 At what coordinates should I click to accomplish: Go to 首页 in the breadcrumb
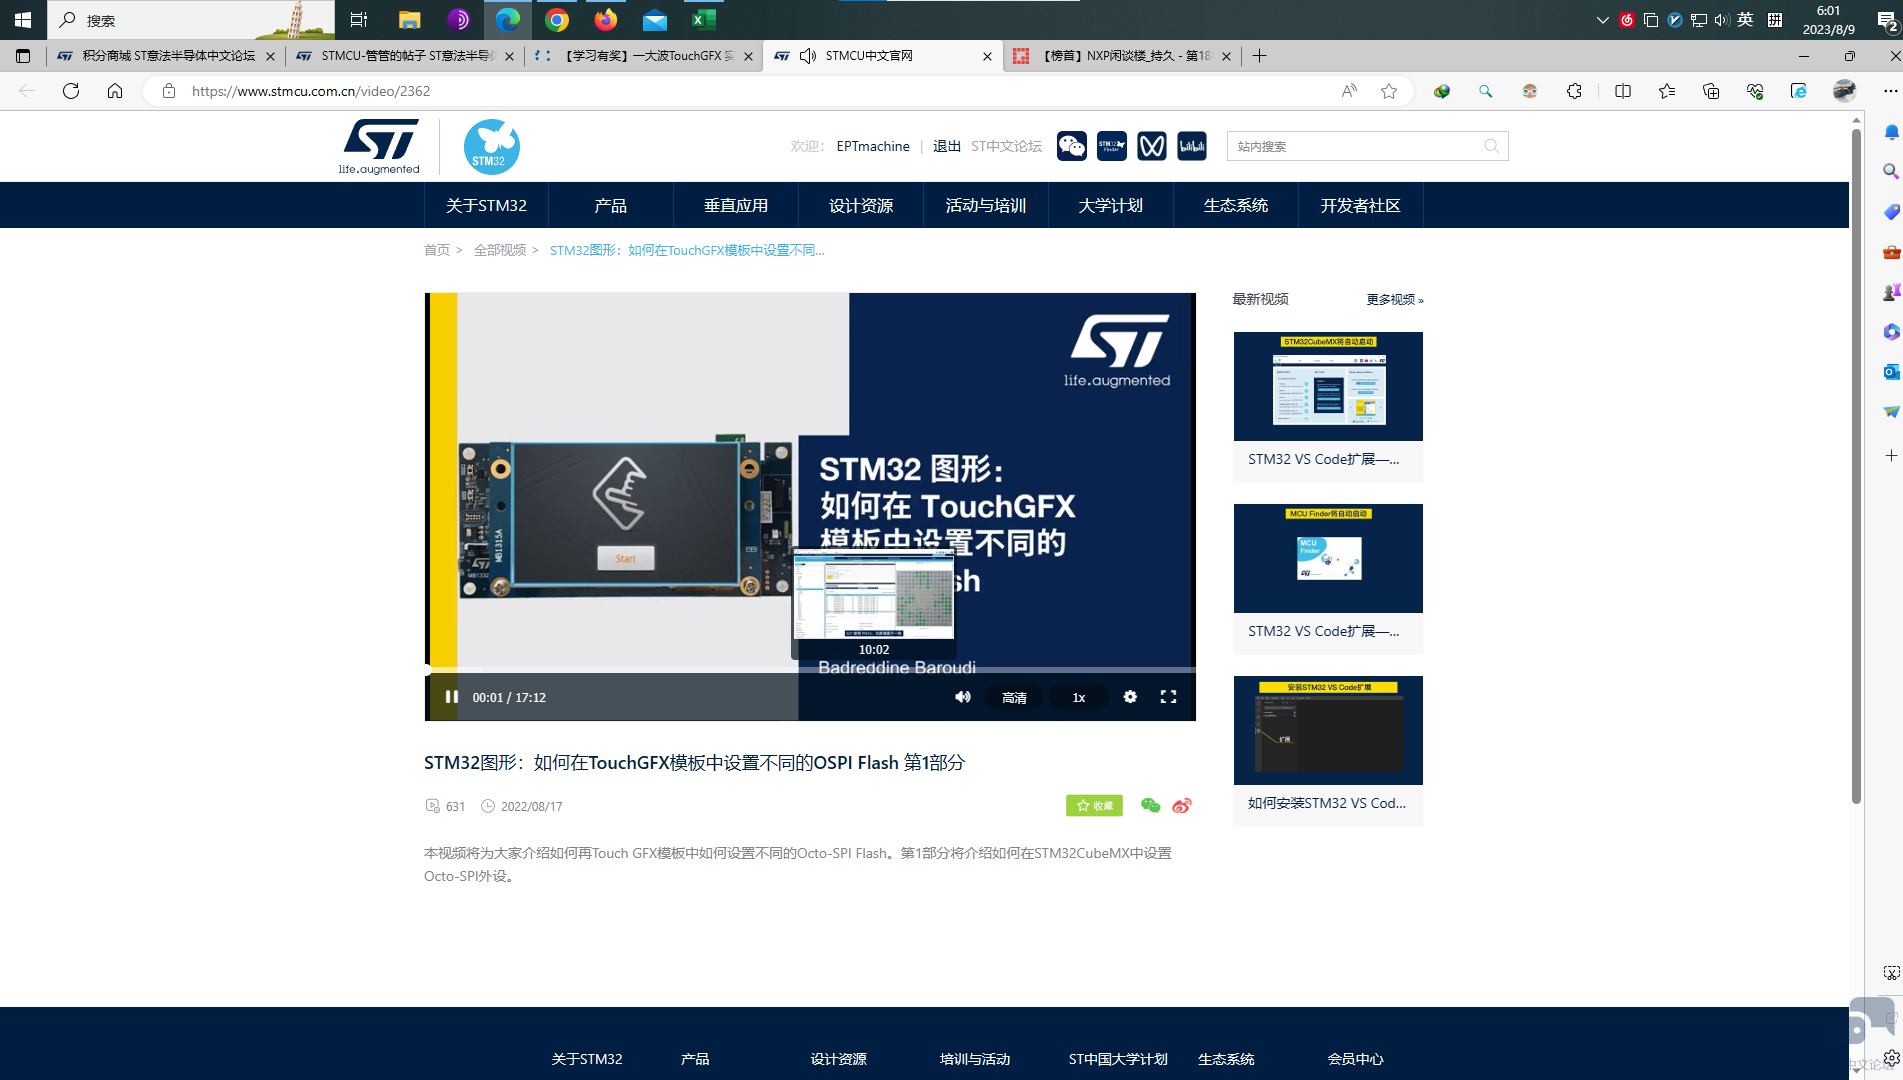[437, 250]
